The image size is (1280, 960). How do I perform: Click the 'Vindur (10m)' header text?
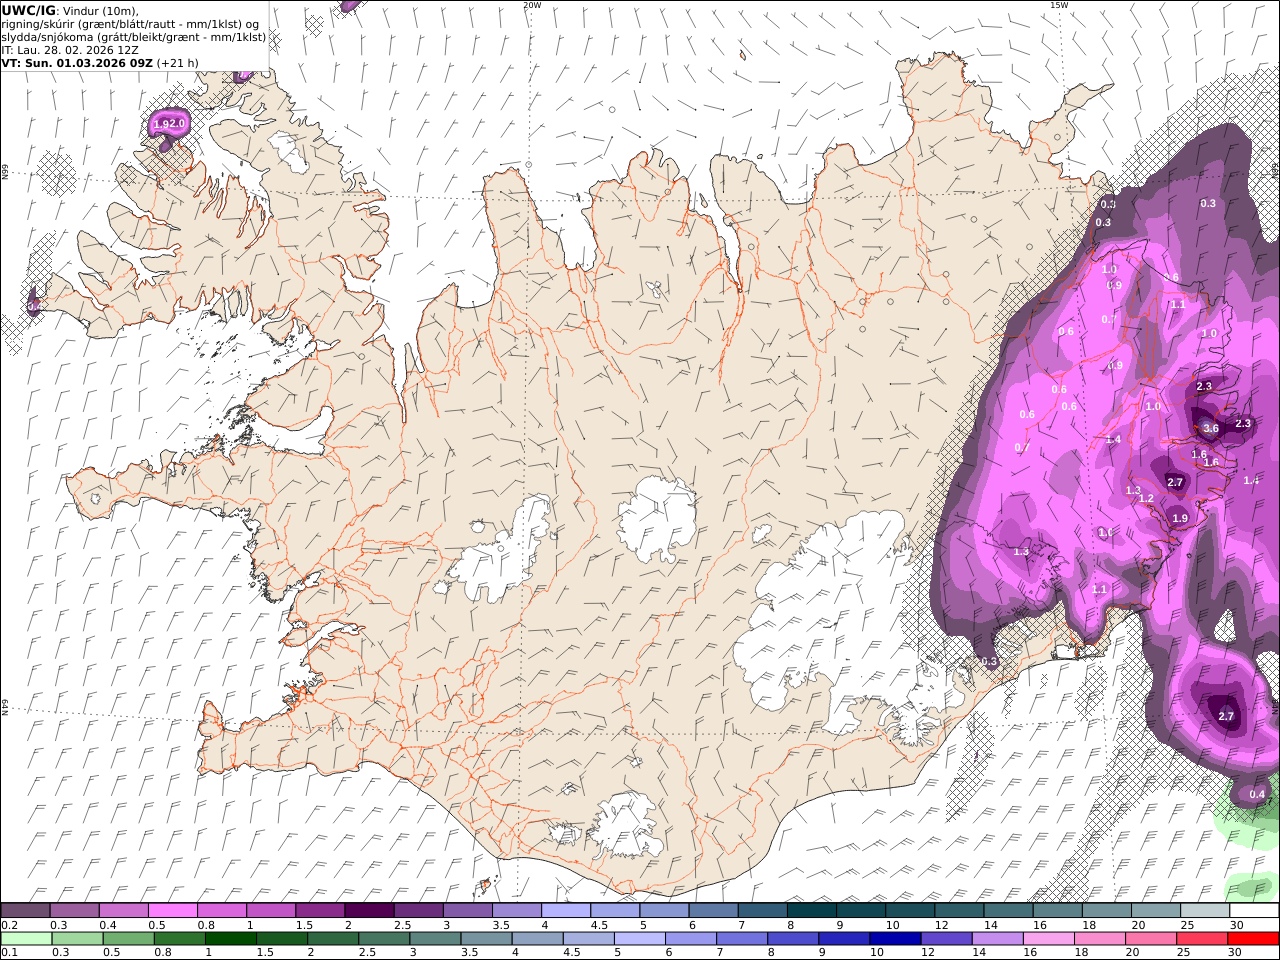click(x=101, y=10)
